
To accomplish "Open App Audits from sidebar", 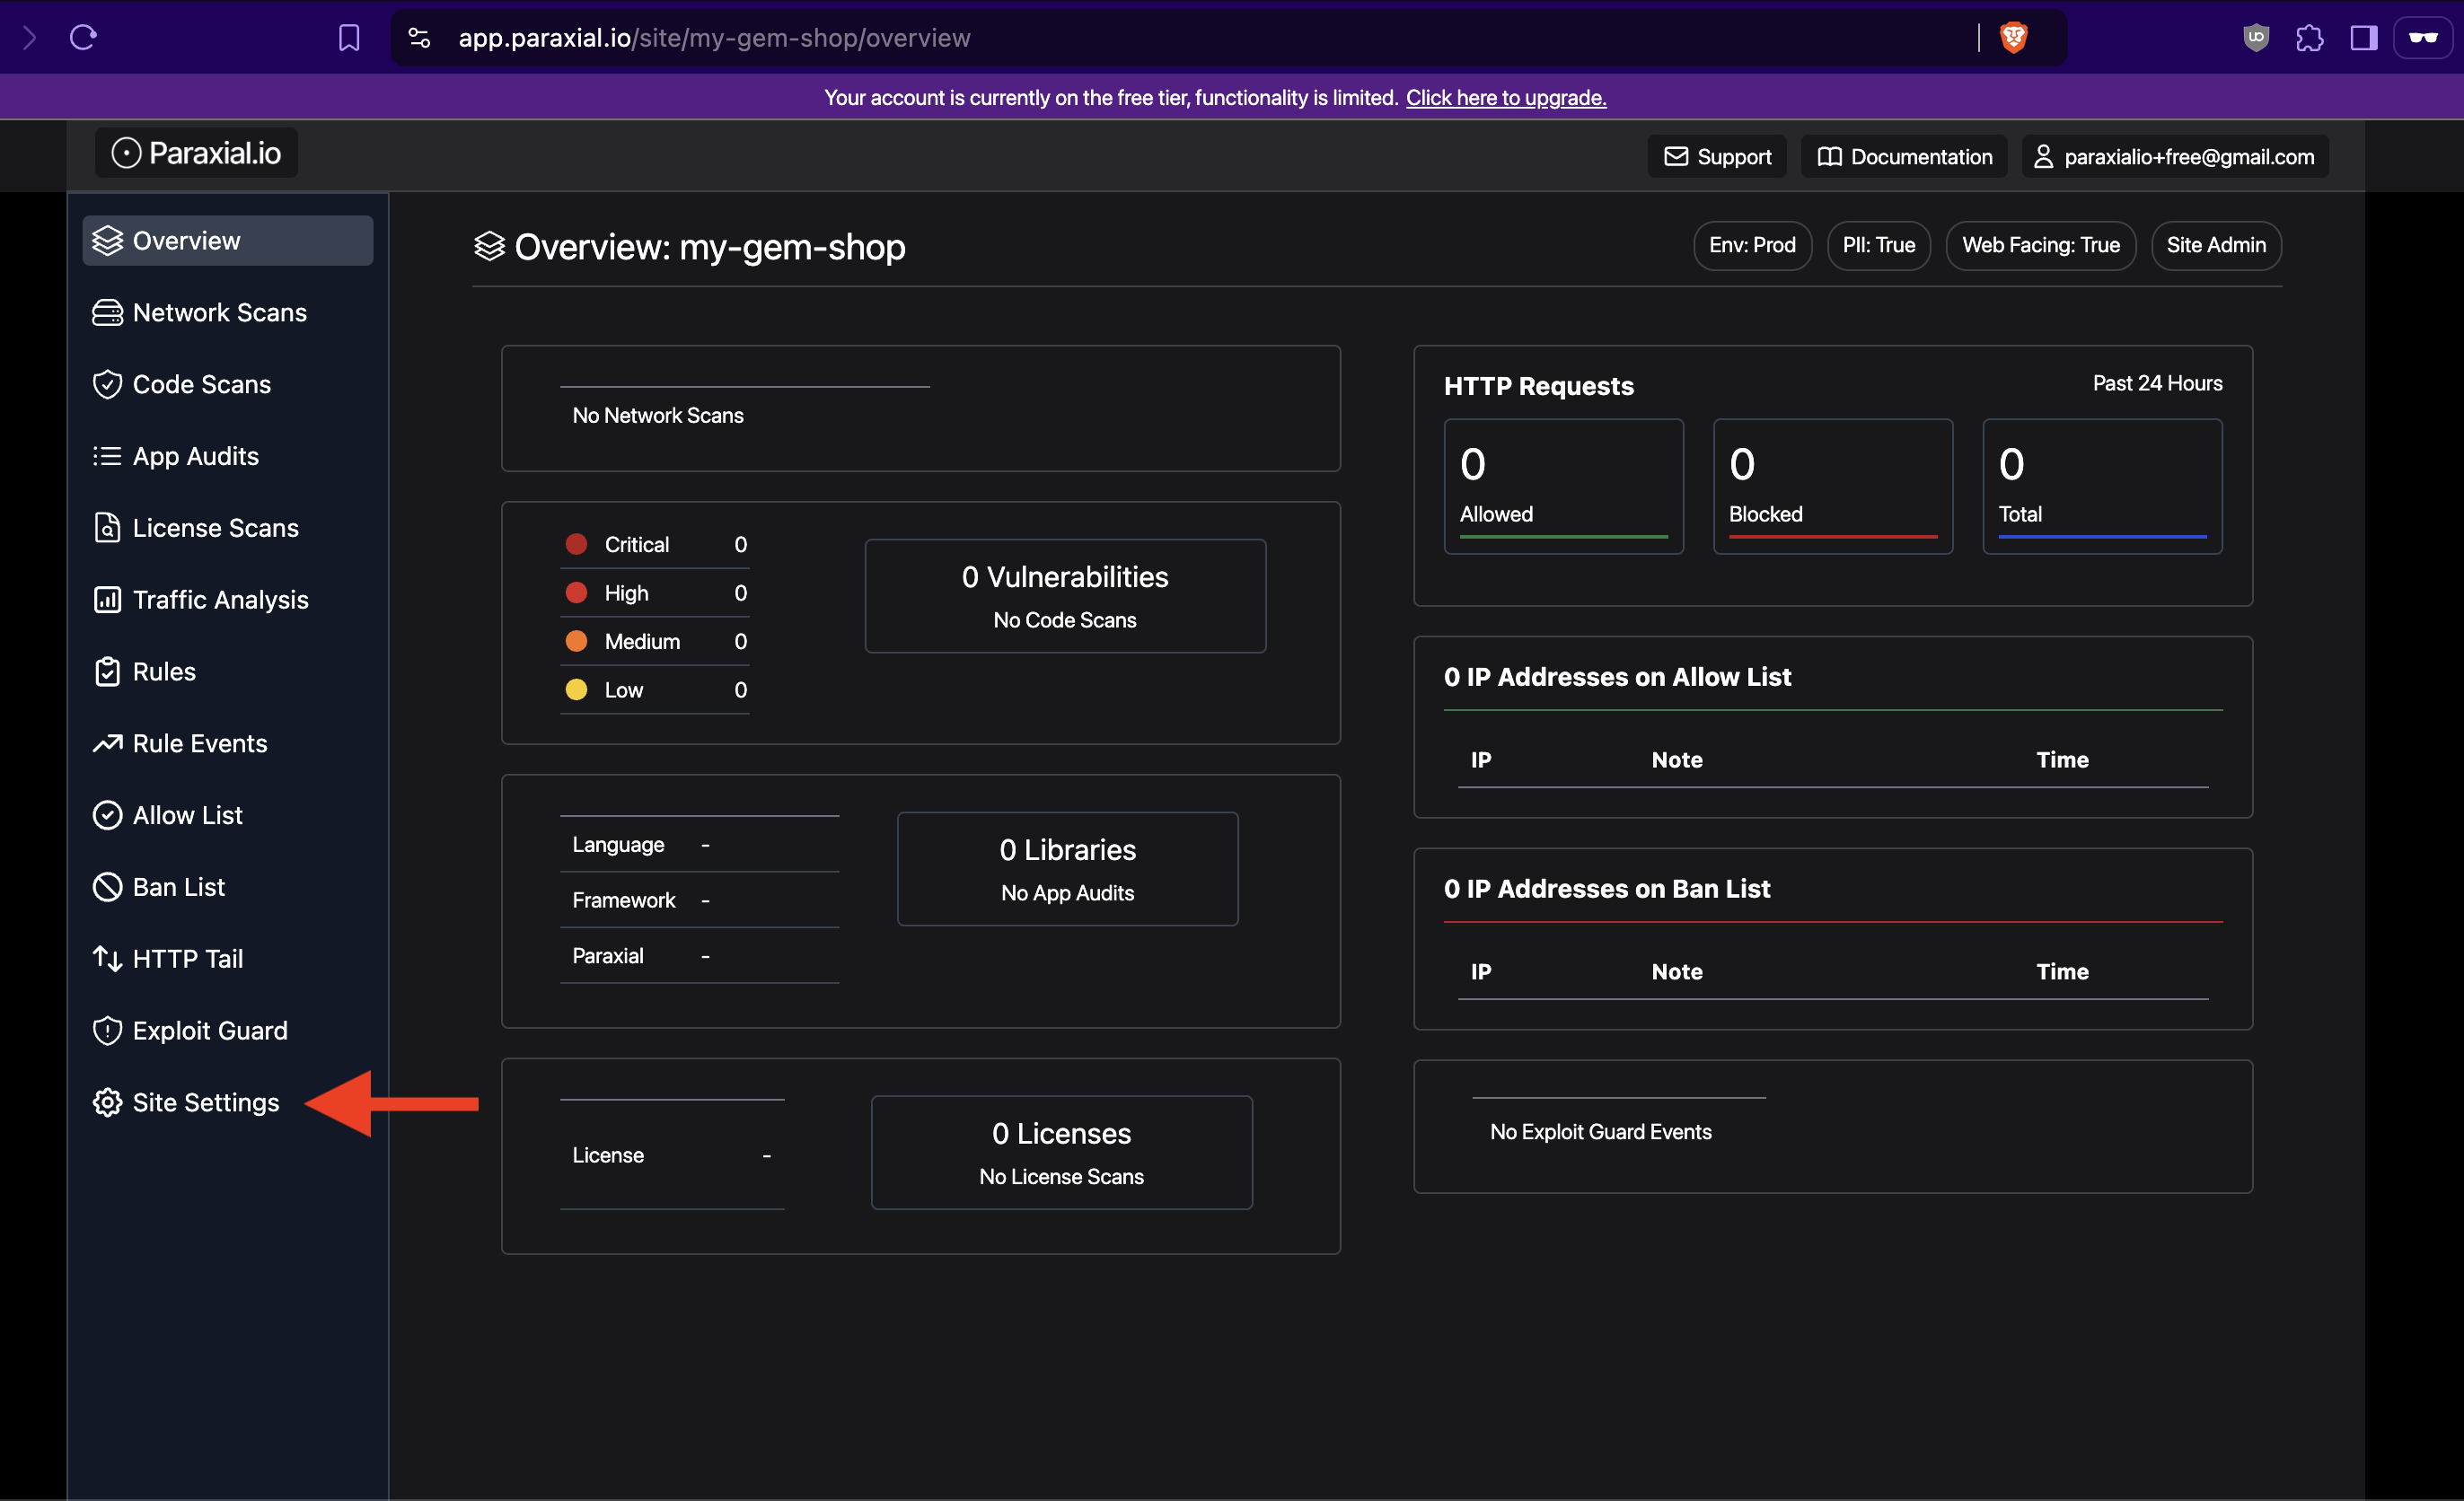I will [228, 456].
